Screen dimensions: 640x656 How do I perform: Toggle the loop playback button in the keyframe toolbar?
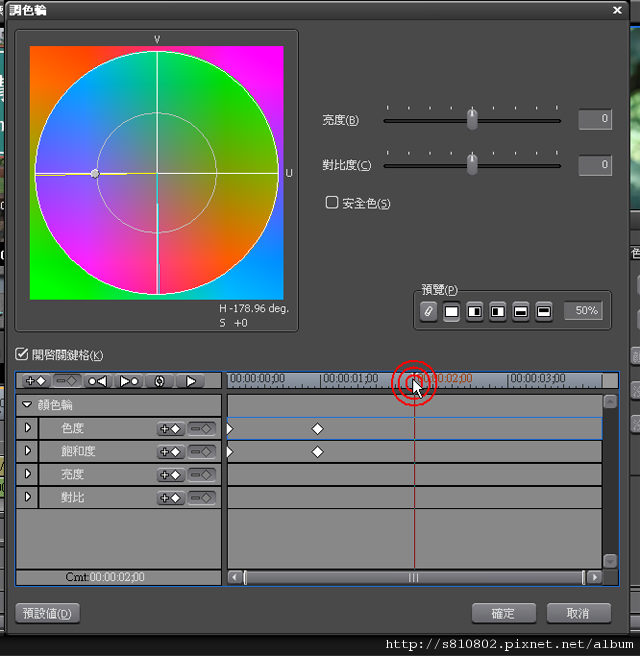click(x=160, y=381)
